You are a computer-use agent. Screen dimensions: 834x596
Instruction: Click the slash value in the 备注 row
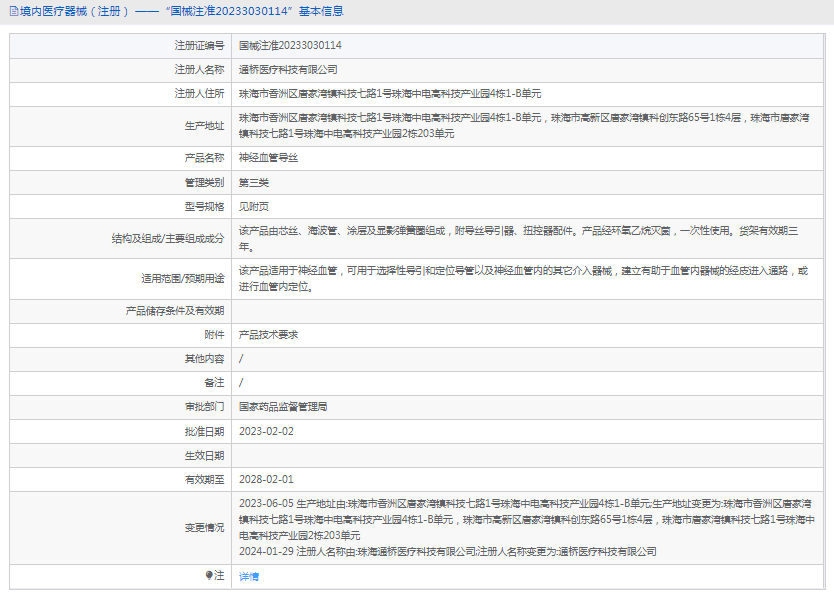(241, 383)
